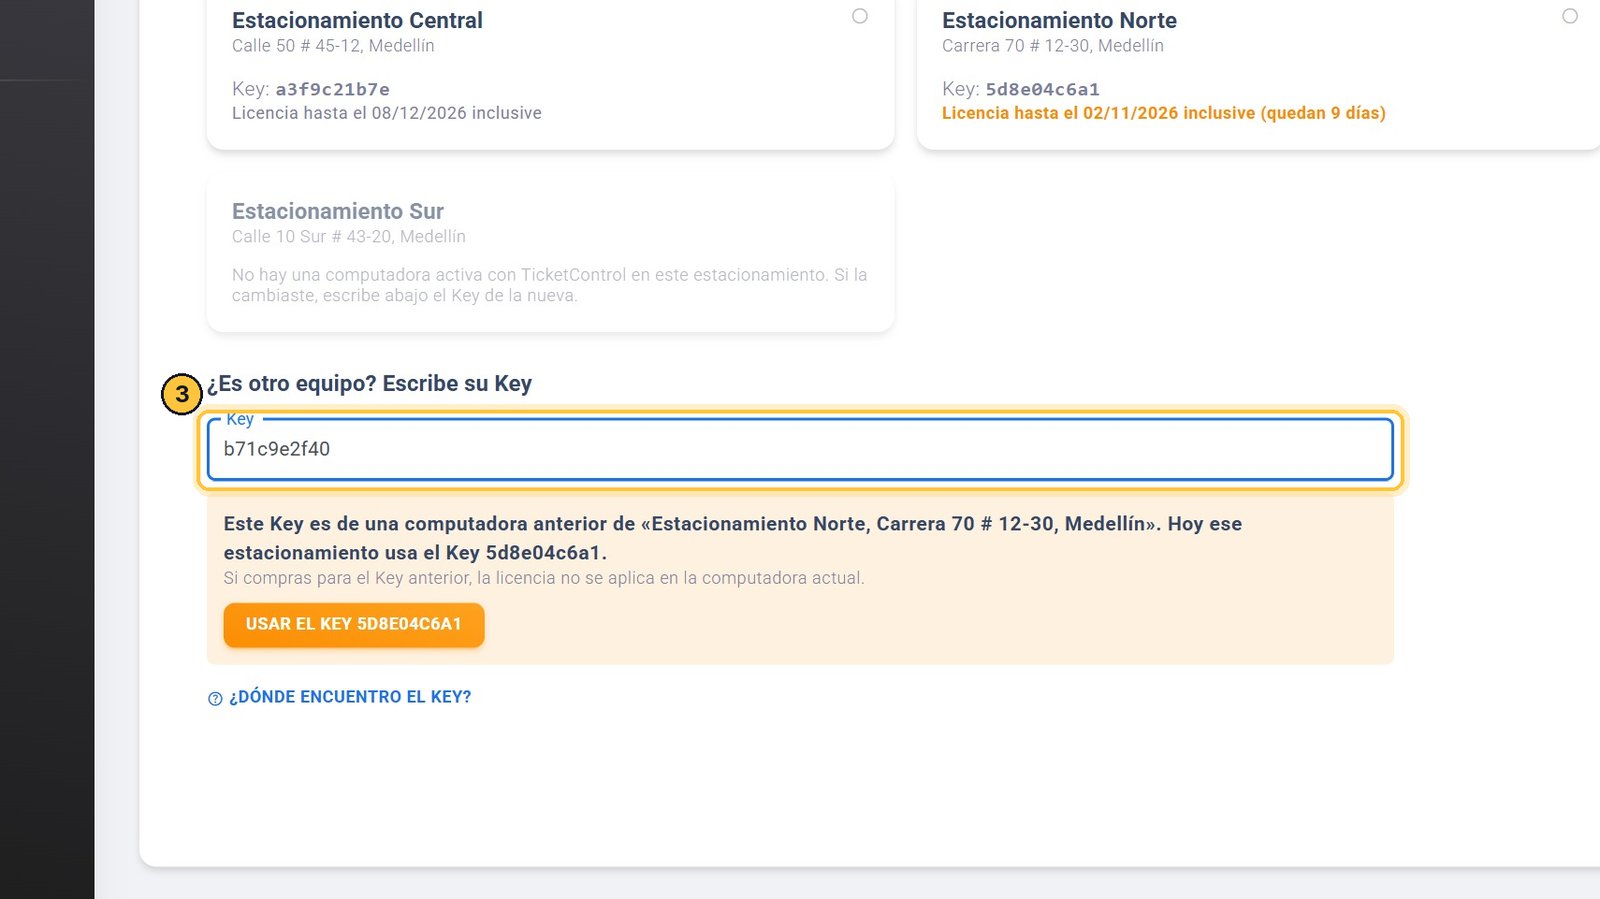Click the Estacionamiento Norte title
Image resolution: width=1600 pixels, height=899 pixels.
point(1059,20)
